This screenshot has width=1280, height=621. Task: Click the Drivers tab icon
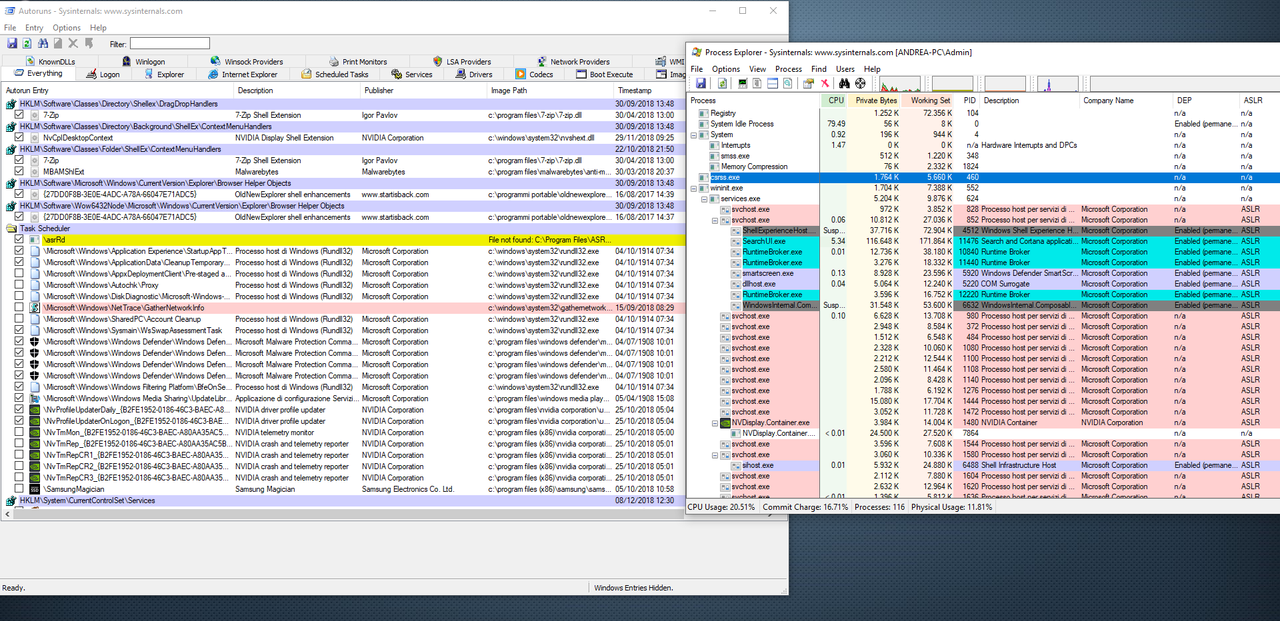coord(461,74)
